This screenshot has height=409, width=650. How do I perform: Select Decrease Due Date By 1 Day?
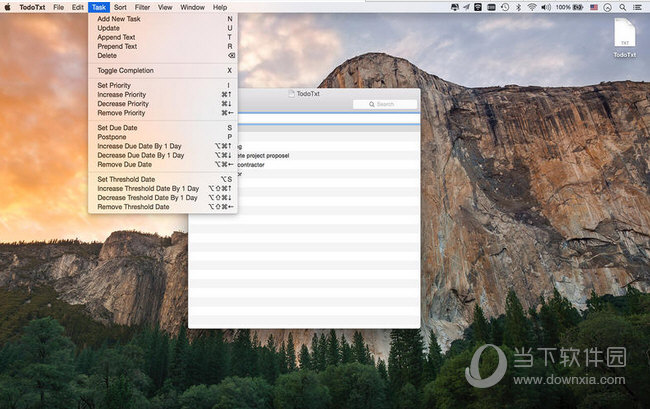[163, 155]
